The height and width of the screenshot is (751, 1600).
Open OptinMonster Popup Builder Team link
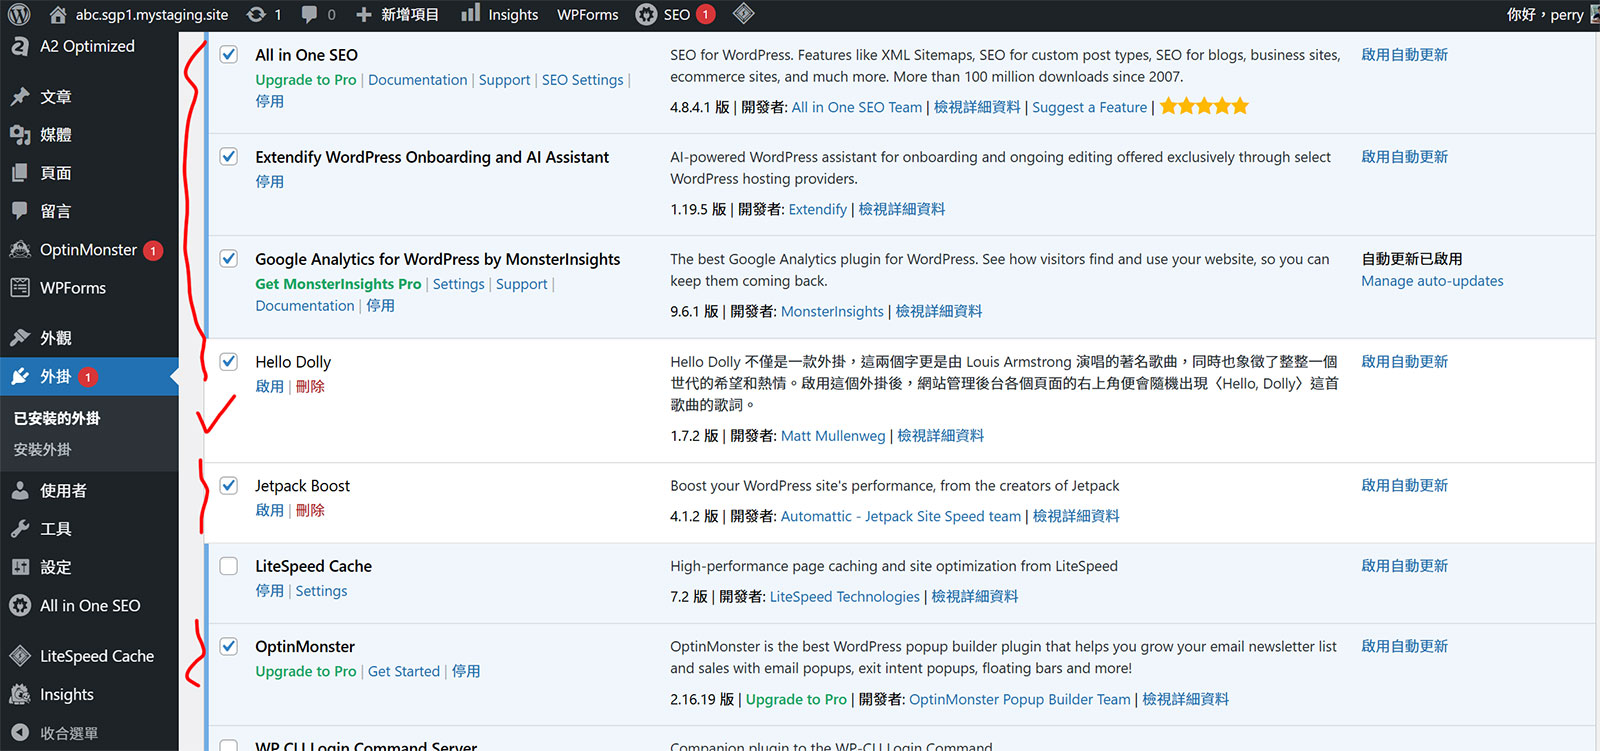pos(1020,700)
